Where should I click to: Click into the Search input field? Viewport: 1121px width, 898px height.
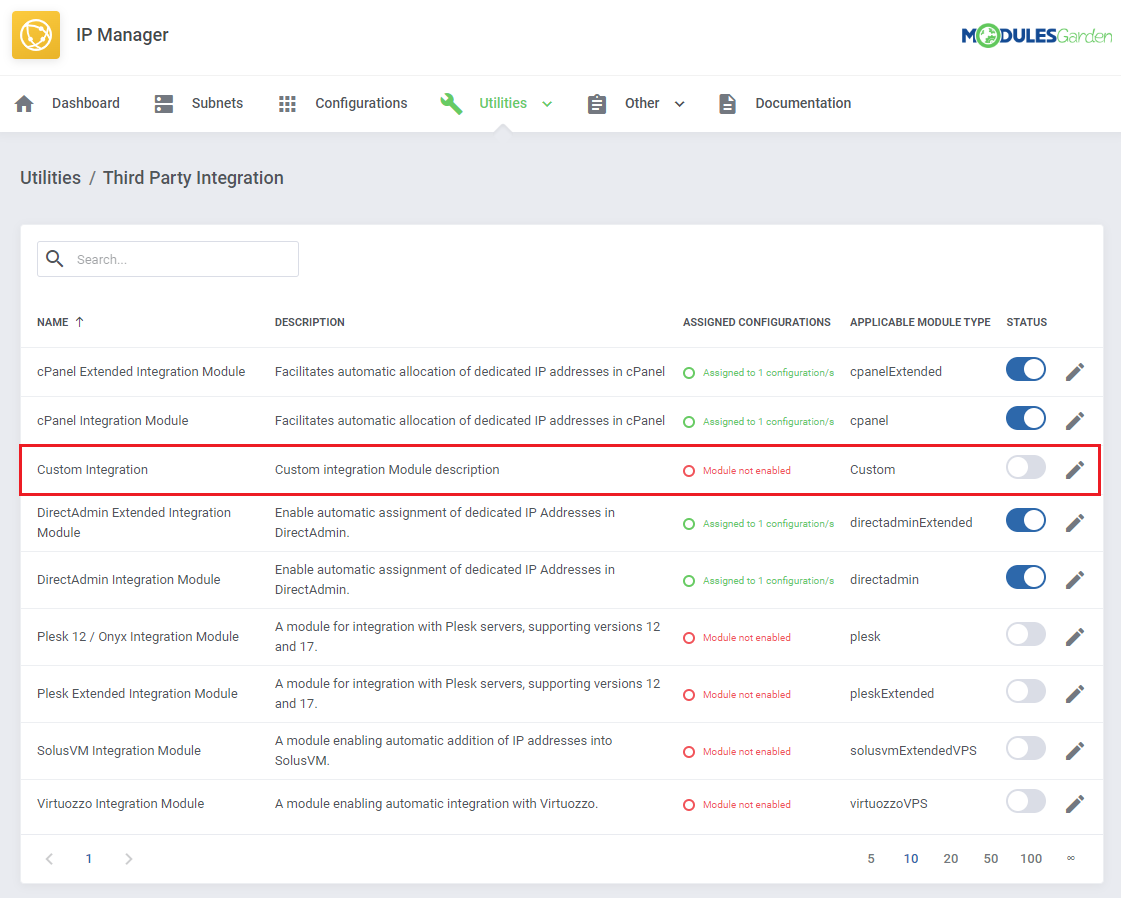[x=180, y=259]
